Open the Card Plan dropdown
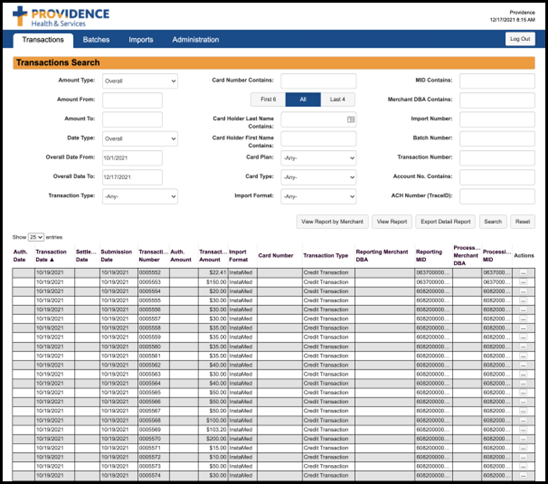The height and width of the screenshot is (484, 548). (x=318, y=158)
